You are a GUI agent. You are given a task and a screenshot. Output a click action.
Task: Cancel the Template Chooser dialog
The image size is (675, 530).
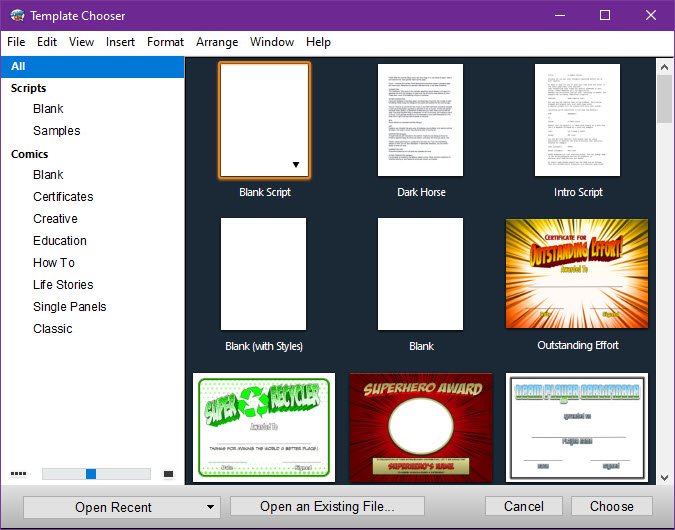pos(523,506)
